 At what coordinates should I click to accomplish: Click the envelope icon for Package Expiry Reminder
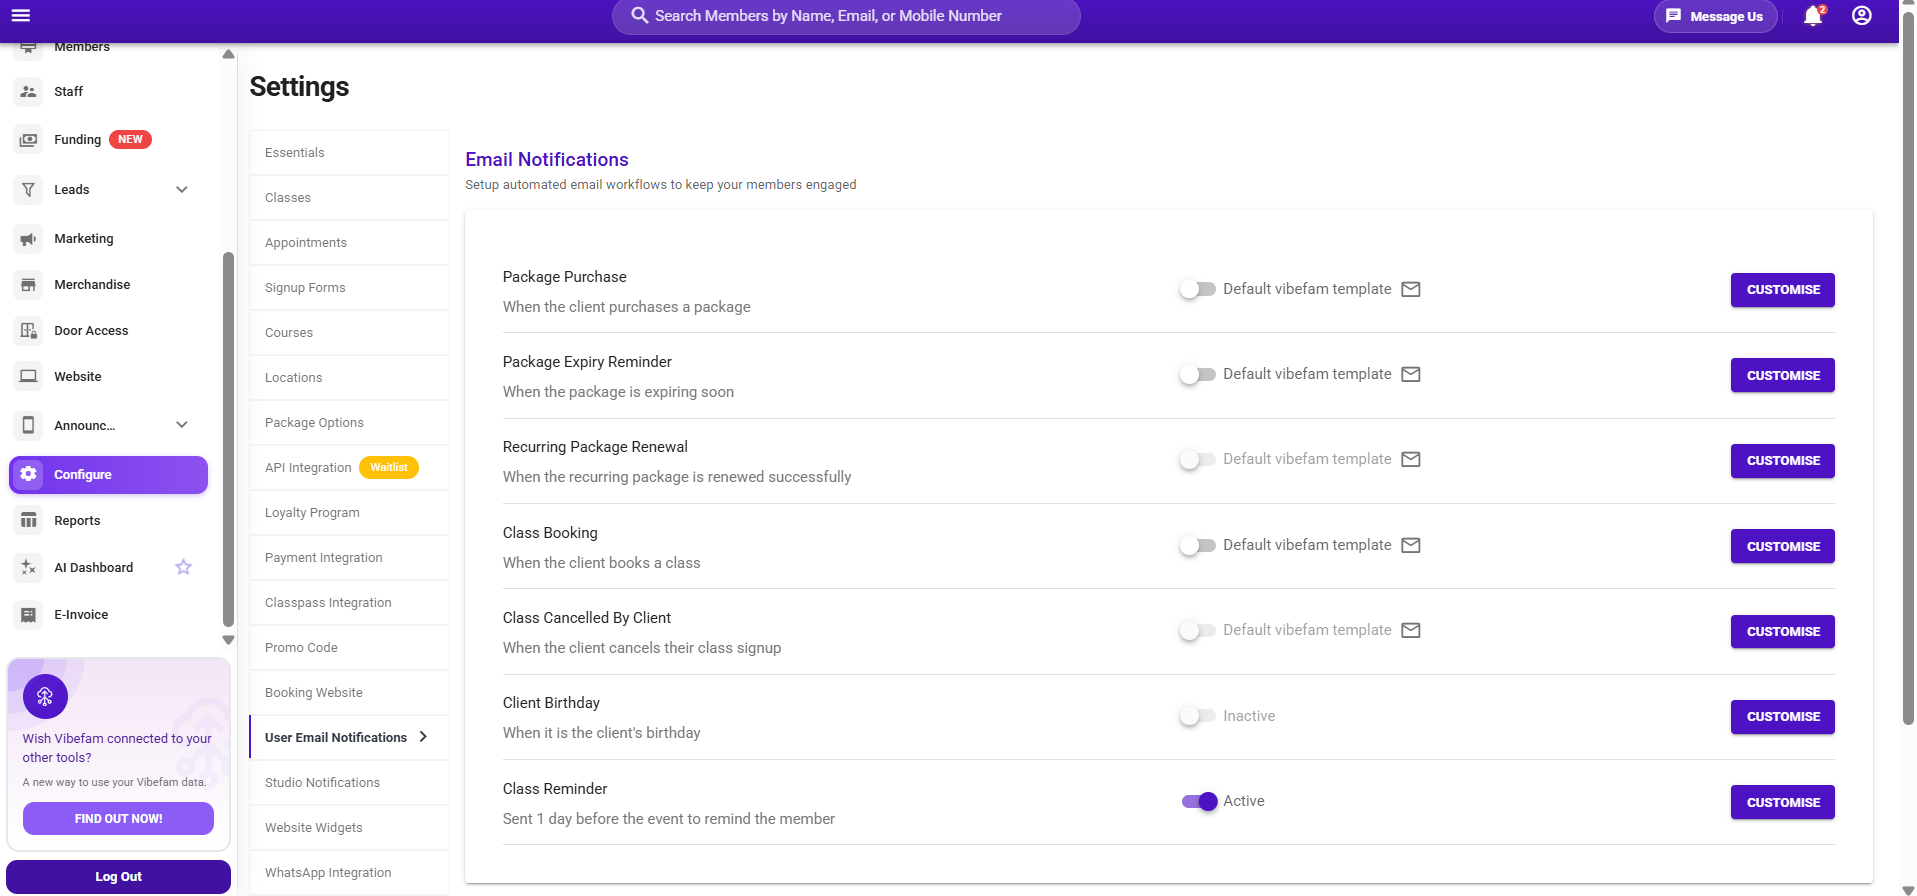point(1411,374)
